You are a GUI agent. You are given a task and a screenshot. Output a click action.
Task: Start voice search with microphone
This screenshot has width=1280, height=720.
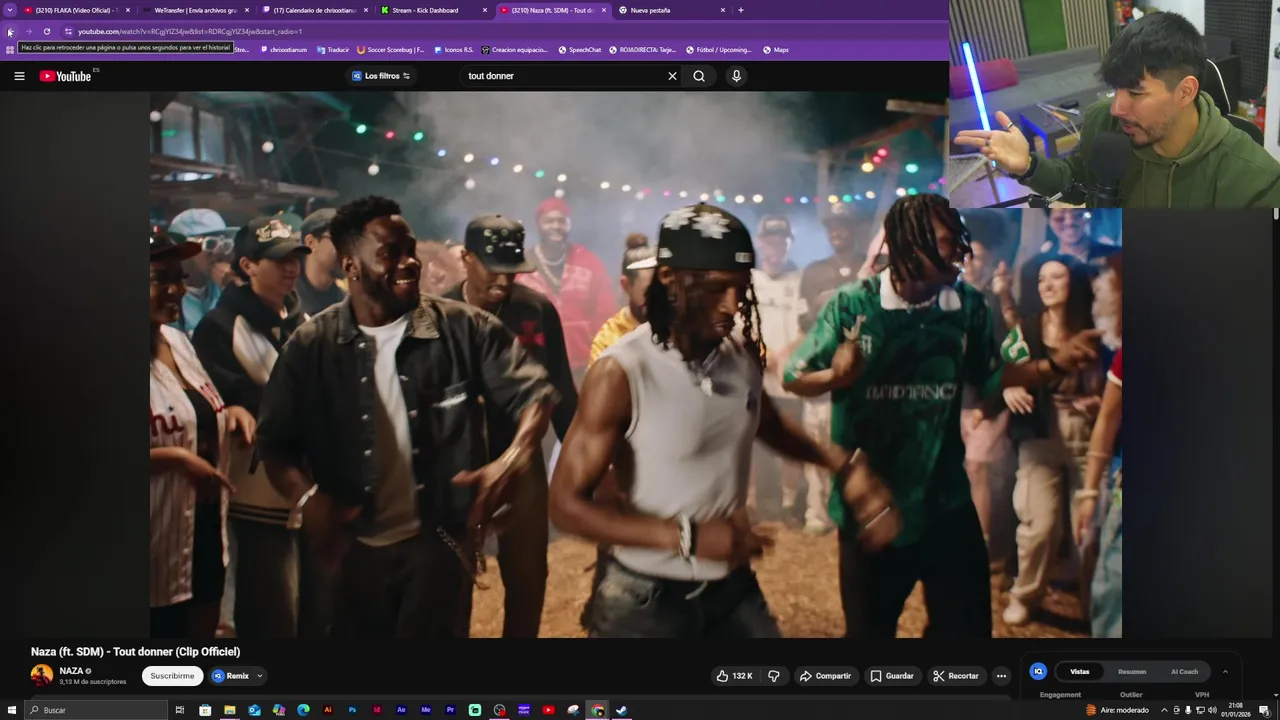tap(736, 76)
